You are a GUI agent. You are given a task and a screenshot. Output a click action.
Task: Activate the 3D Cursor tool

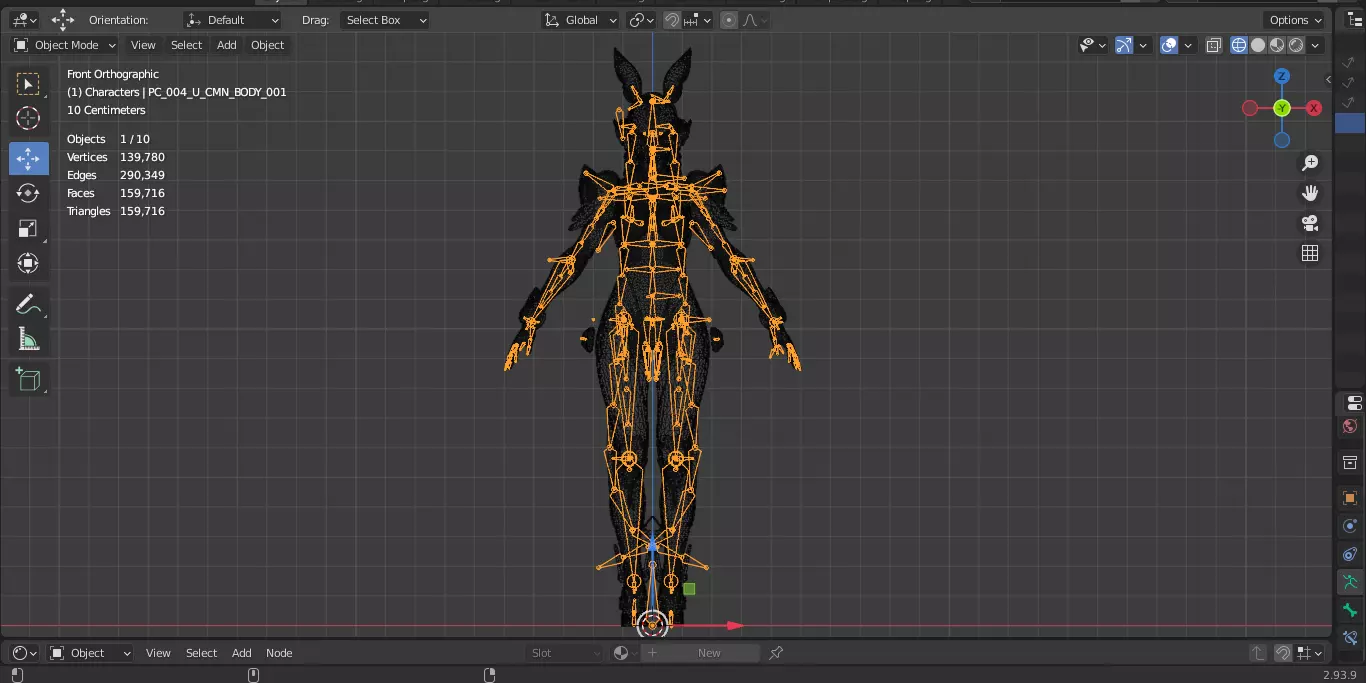[28, 118]
